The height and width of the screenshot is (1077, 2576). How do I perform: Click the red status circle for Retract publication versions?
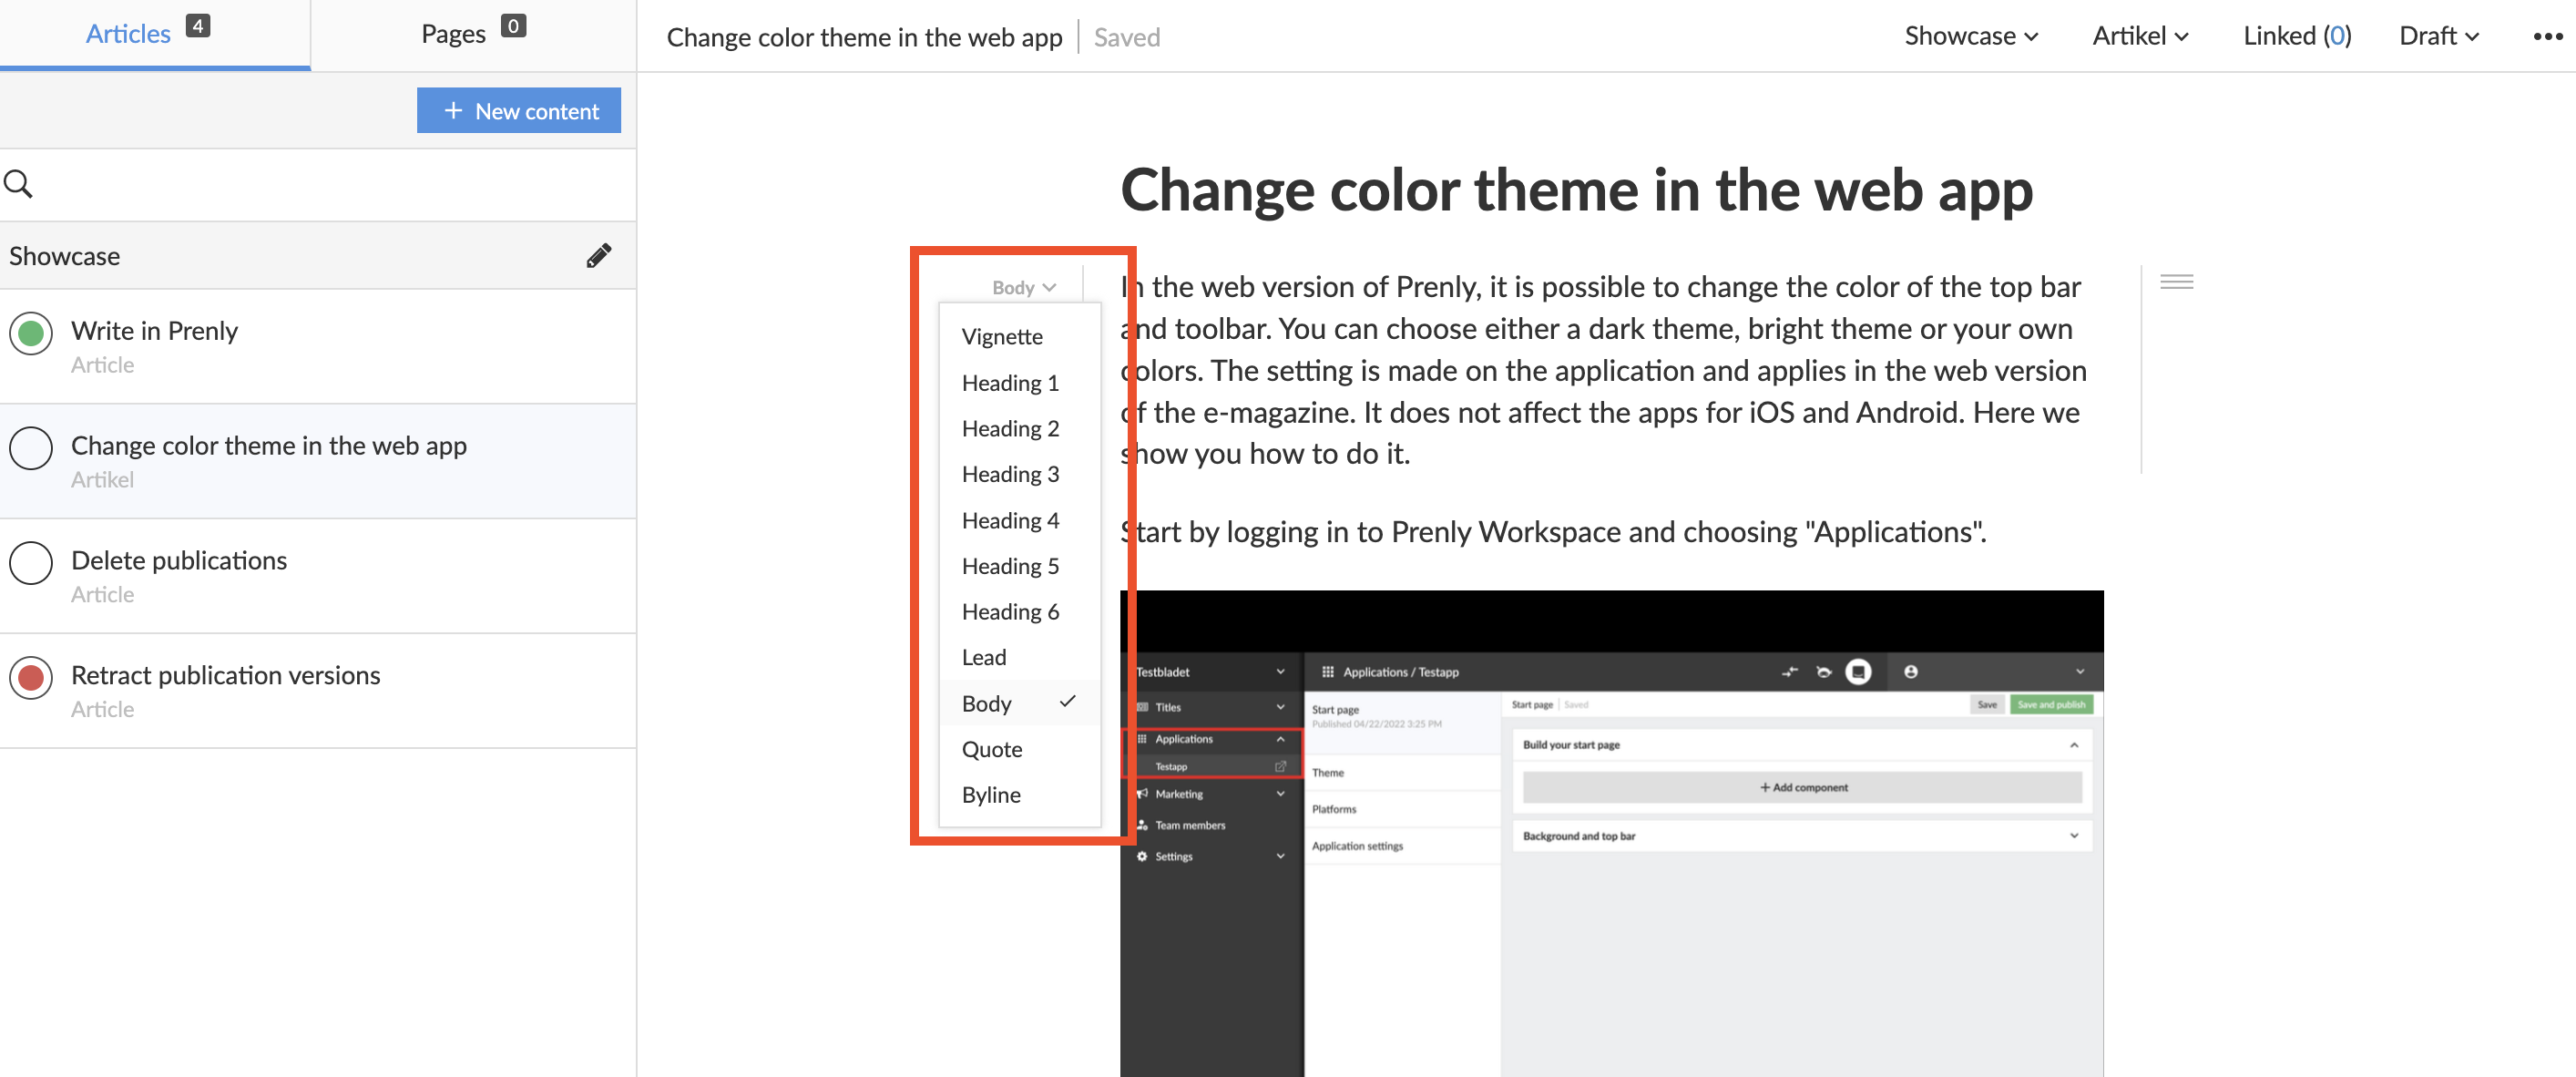pyautogui.click(x=31, y=677)
